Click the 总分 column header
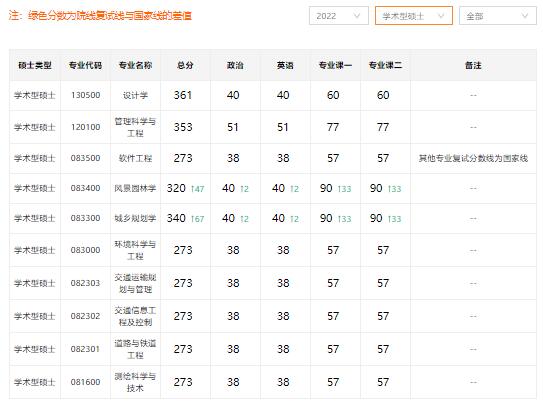Screen dimensions: 543x403 click(185, 65)
